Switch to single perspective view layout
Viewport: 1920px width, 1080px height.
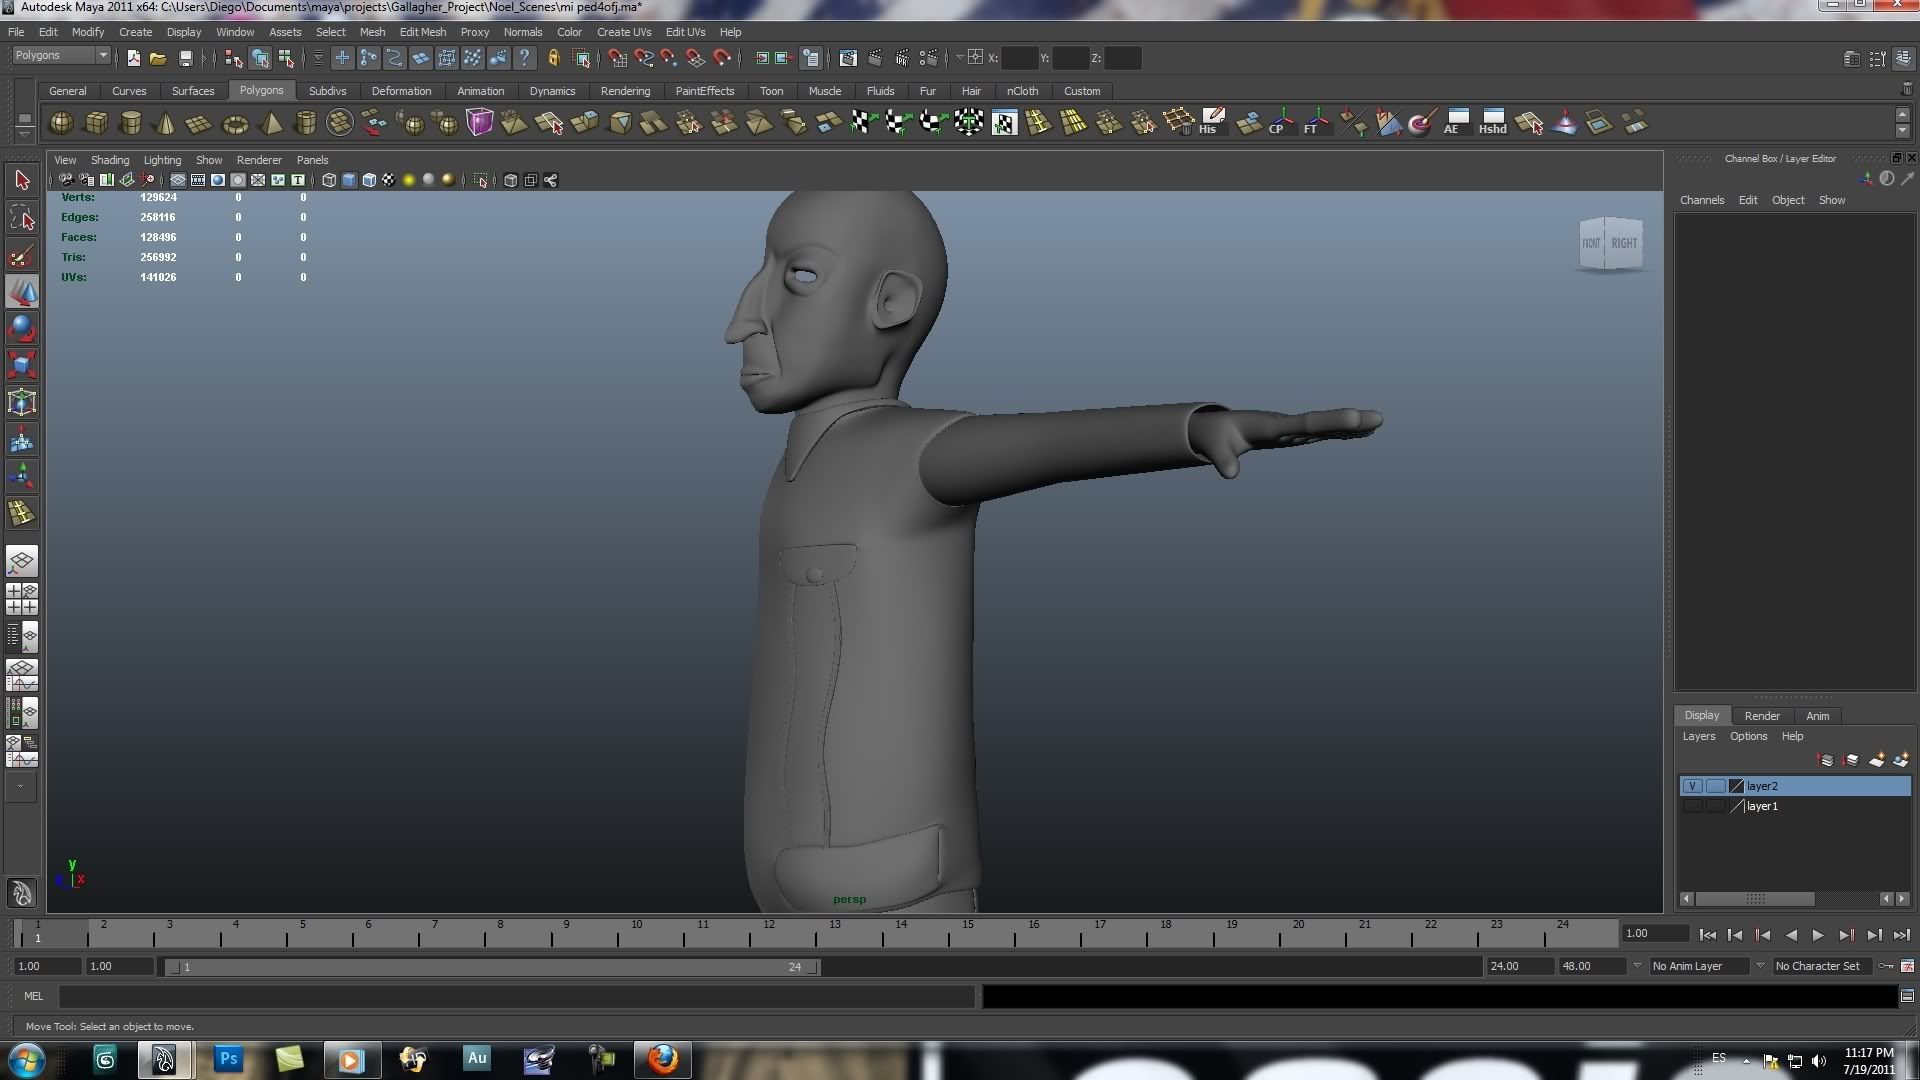[21, 560]
